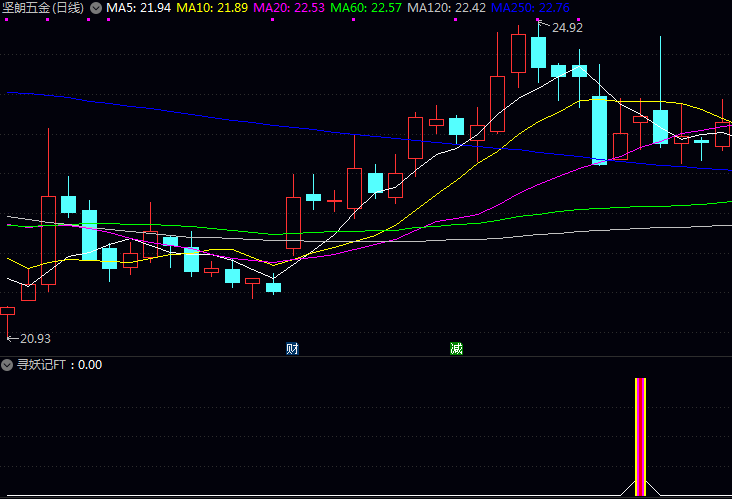Image resolution: width=732 pixels, height=499 pixels.
Task: Click the divider between price and indicator panels
Action: point(366,356)
